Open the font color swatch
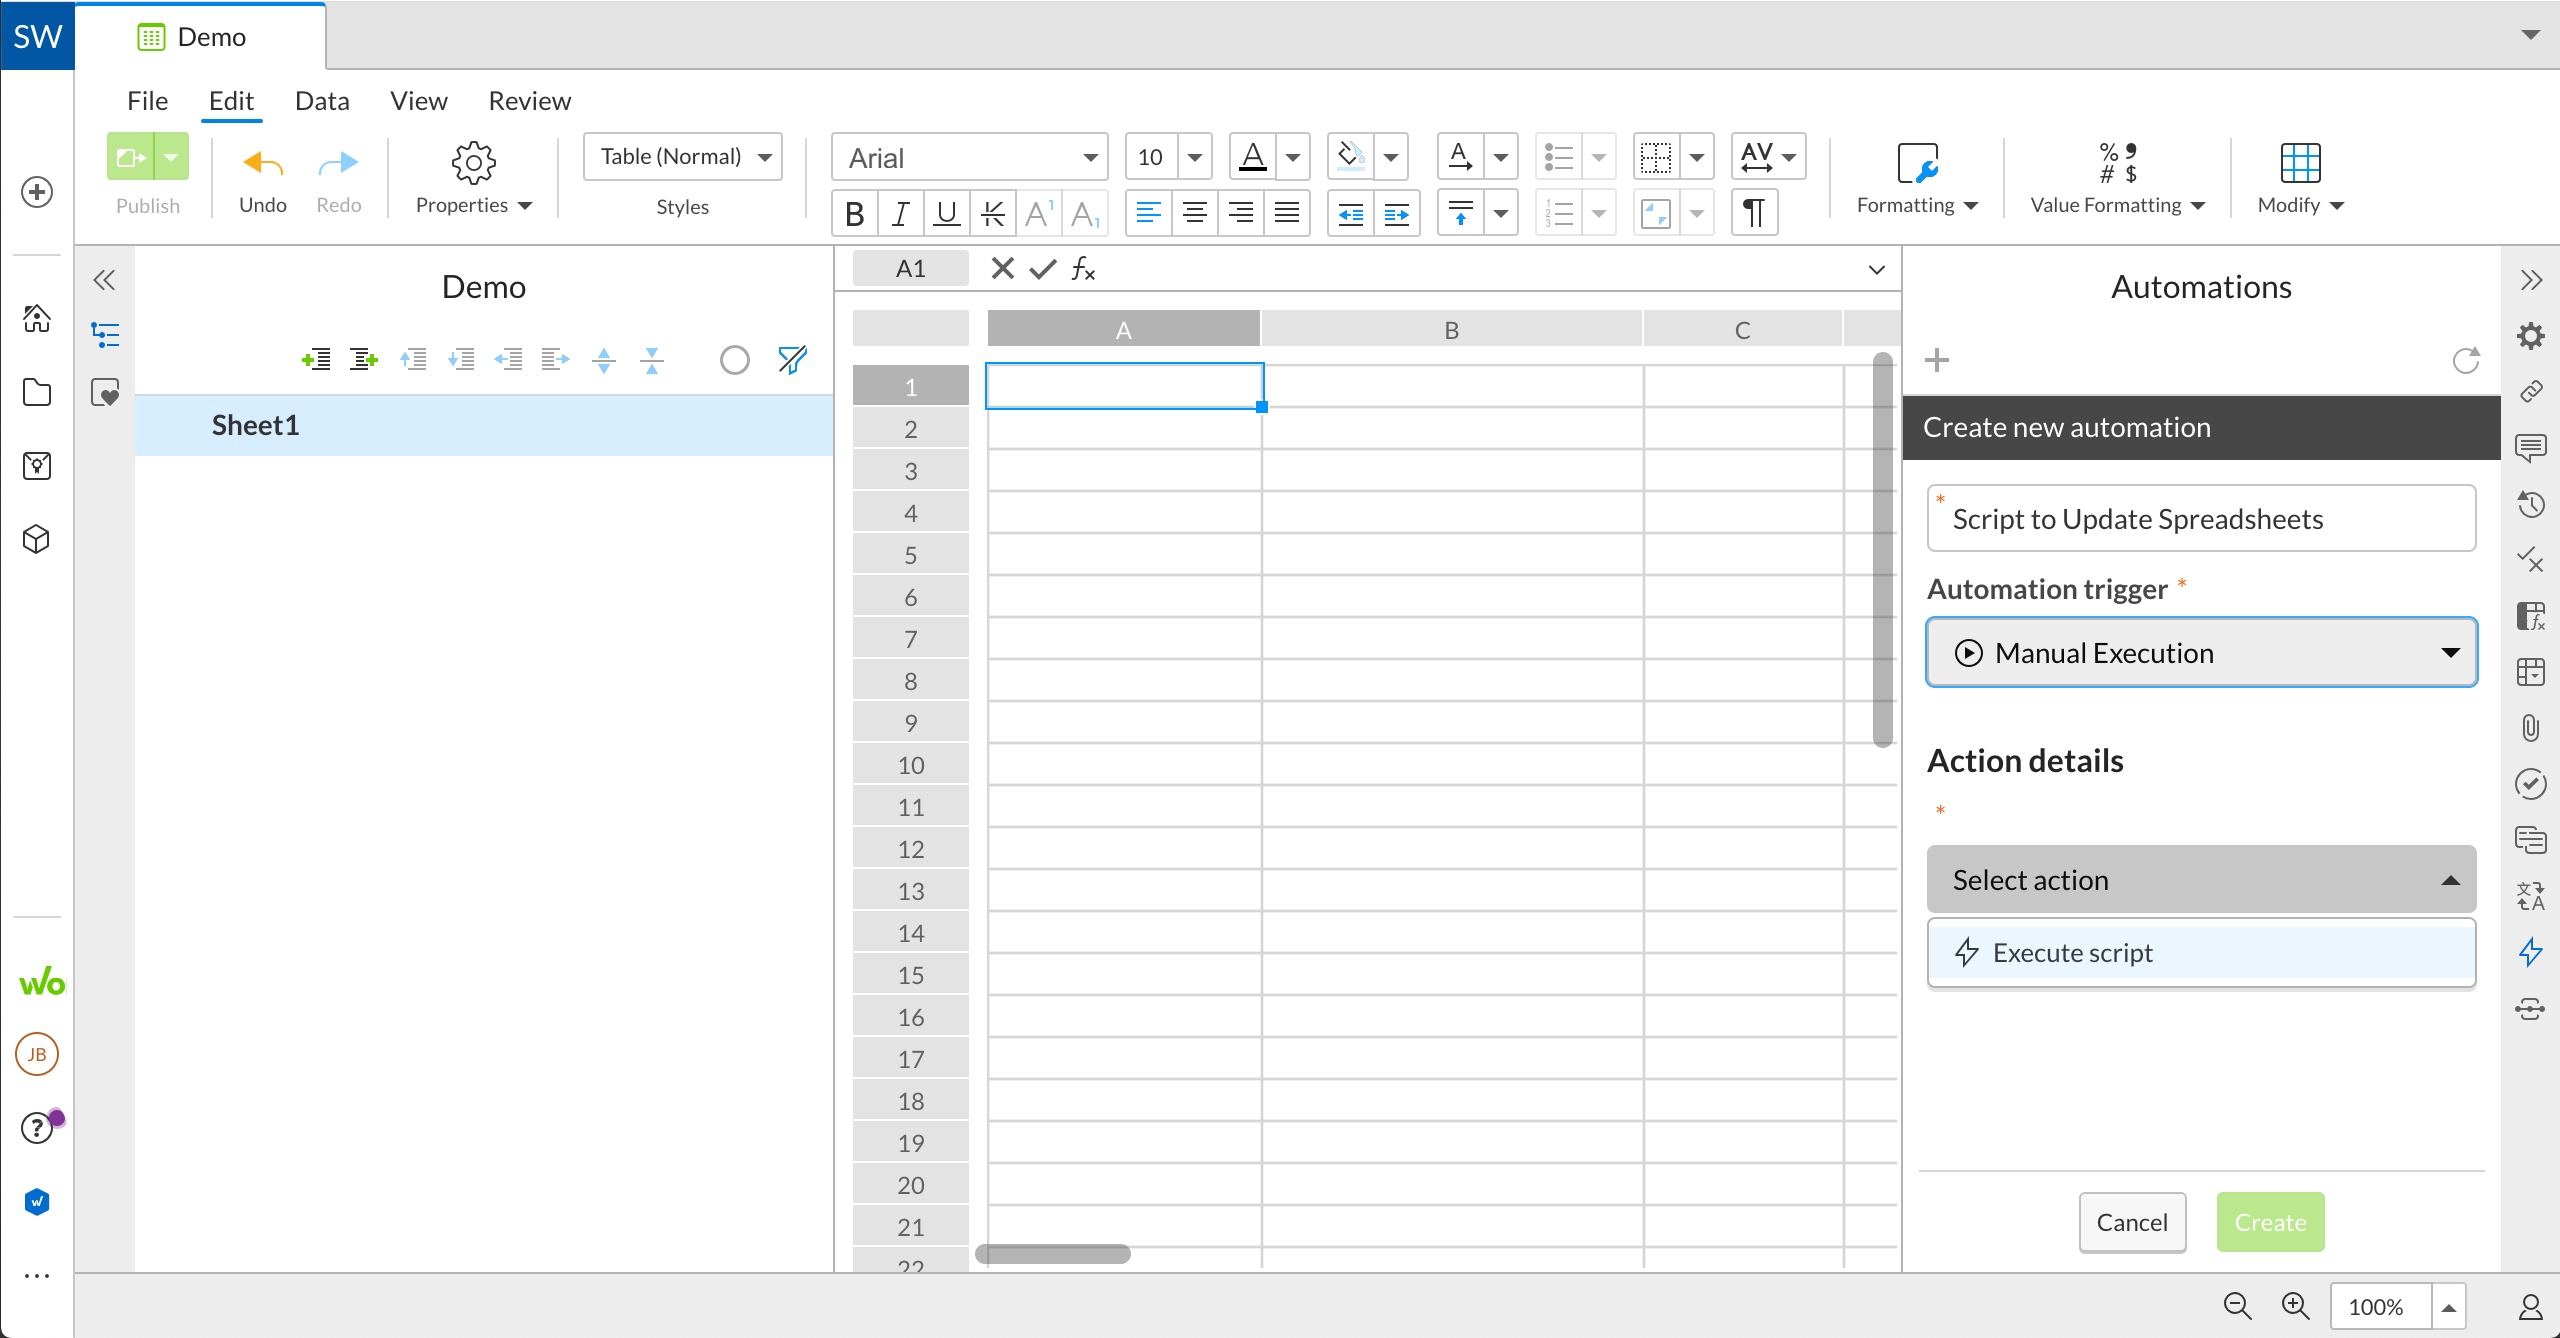This screenshot has height=1338, width=2560. point(1253,157)
